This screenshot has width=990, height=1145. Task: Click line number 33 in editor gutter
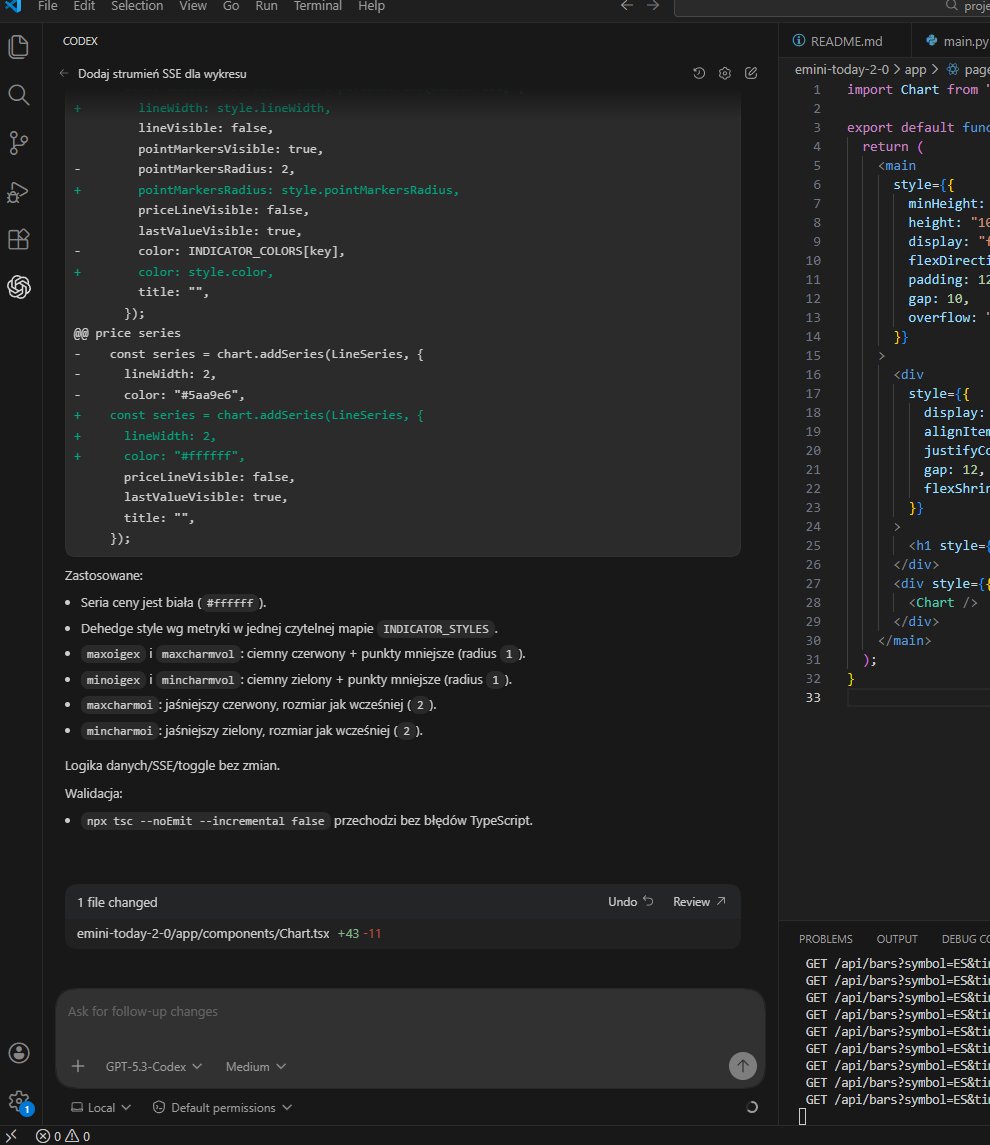pos(813,697)
